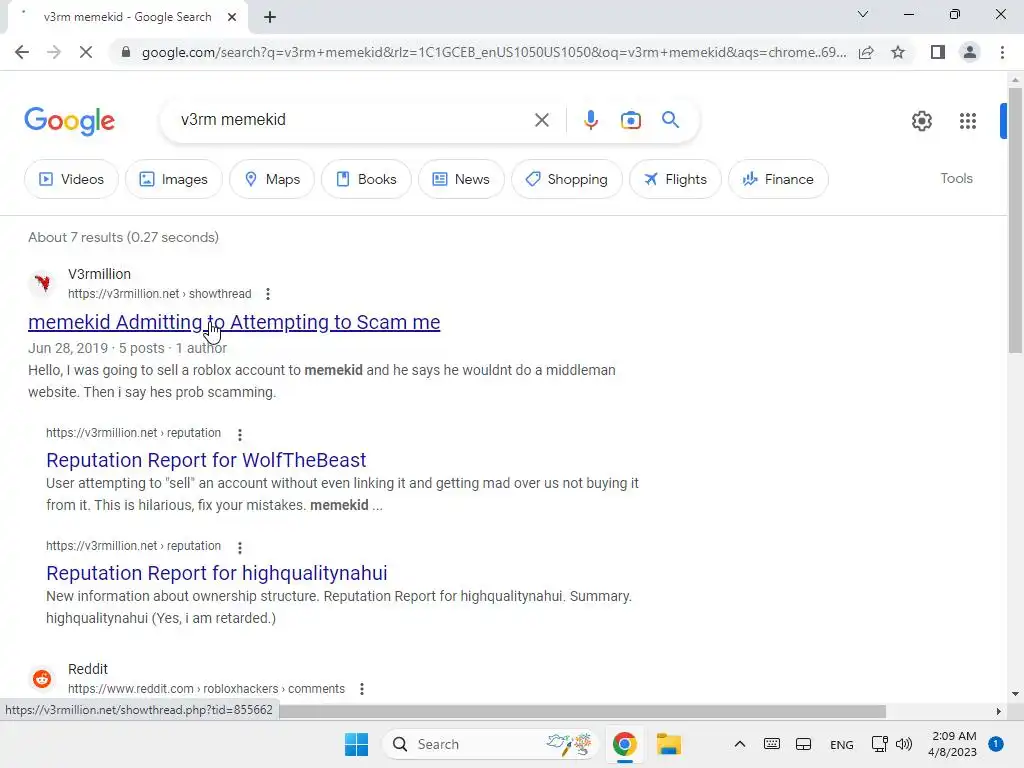The image size is (1024, 768).
Task: View site information via the lock icon
Action: tap(126, 52)
